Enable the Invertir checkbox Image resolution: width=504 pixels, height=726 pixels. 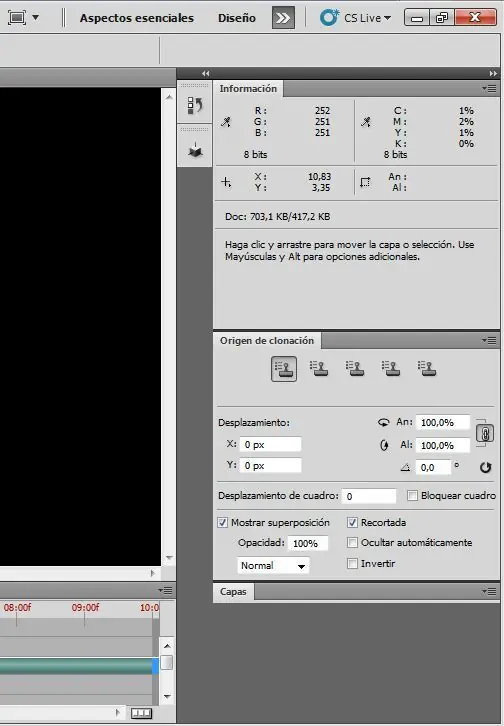pyautogui.click(x=352, y=563)
